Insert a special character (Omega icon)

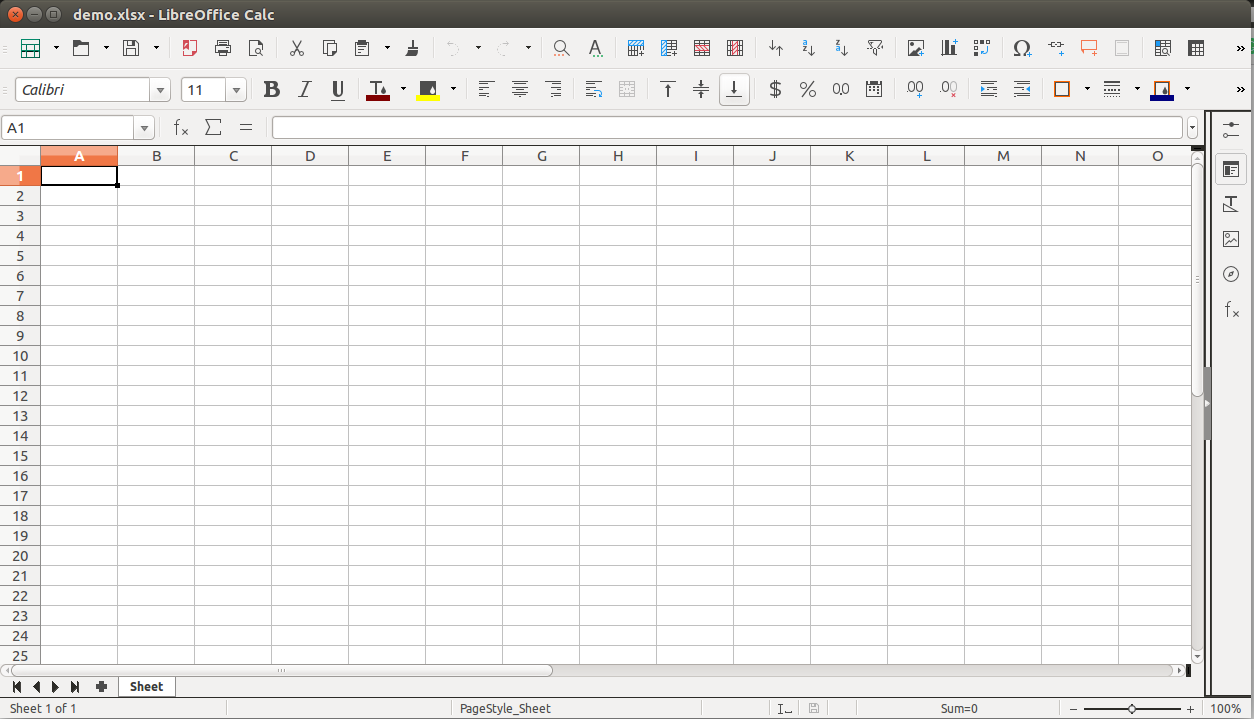click(1022, 48)
